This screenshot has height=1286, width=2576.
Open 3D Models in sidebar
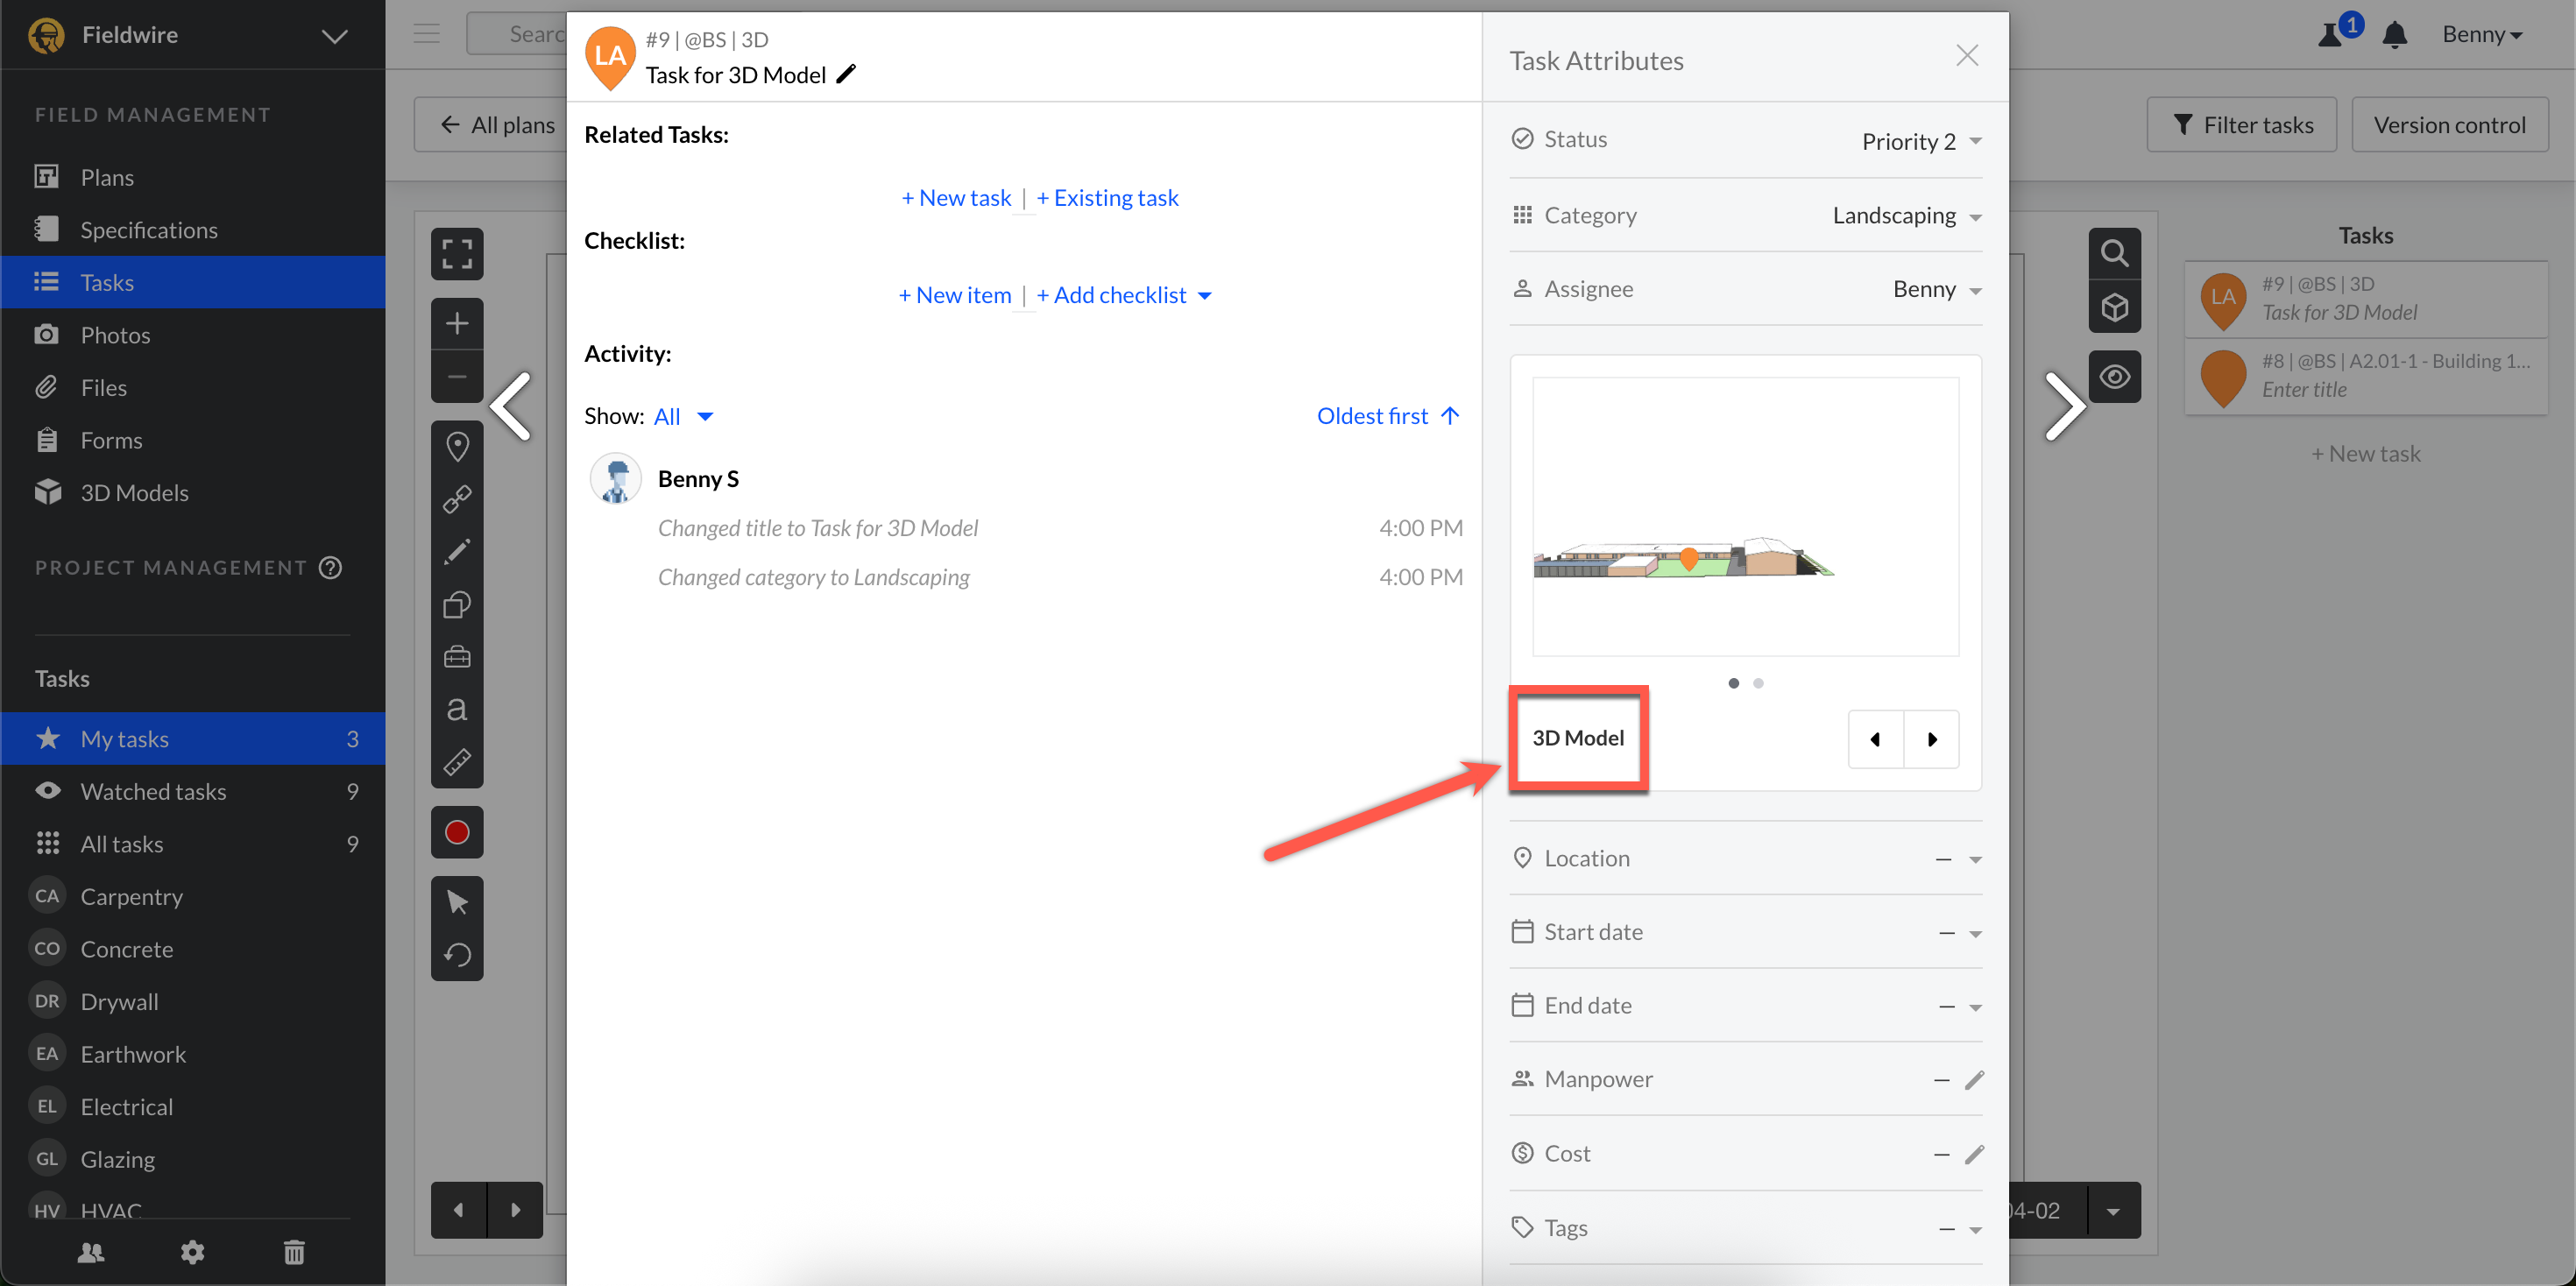134,492
